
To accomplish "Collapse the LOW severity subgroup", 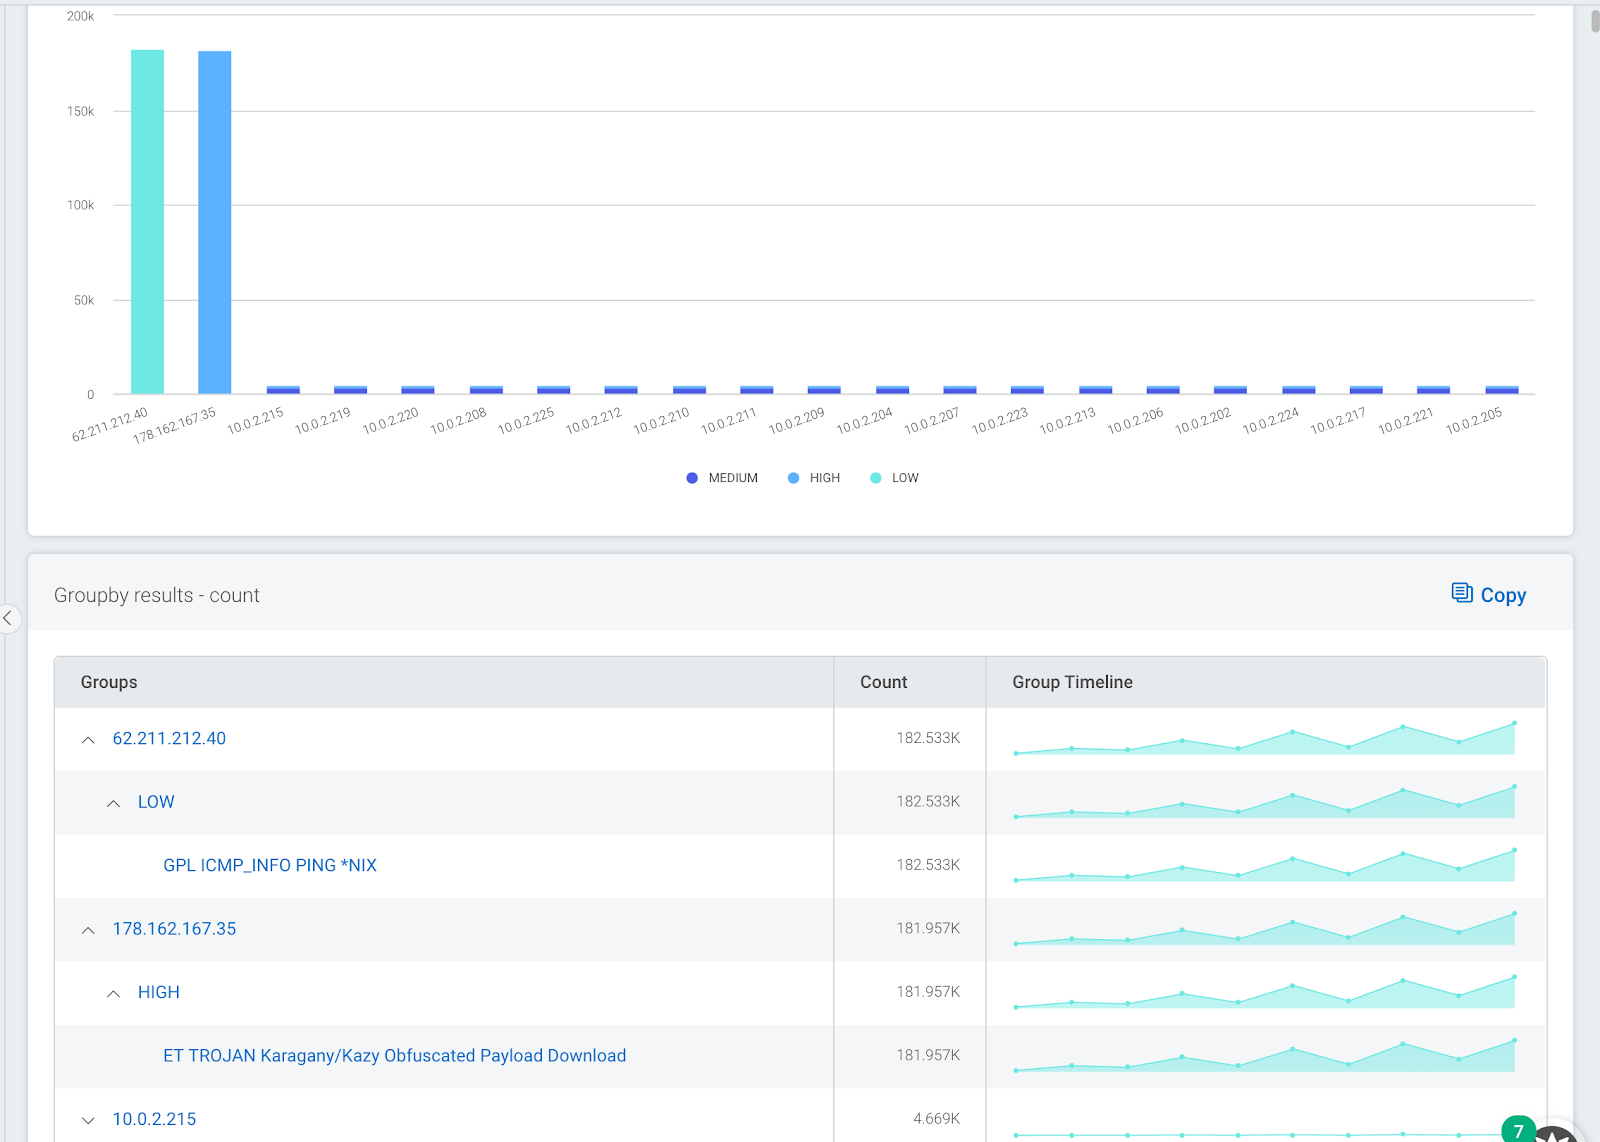I will 114,803.
